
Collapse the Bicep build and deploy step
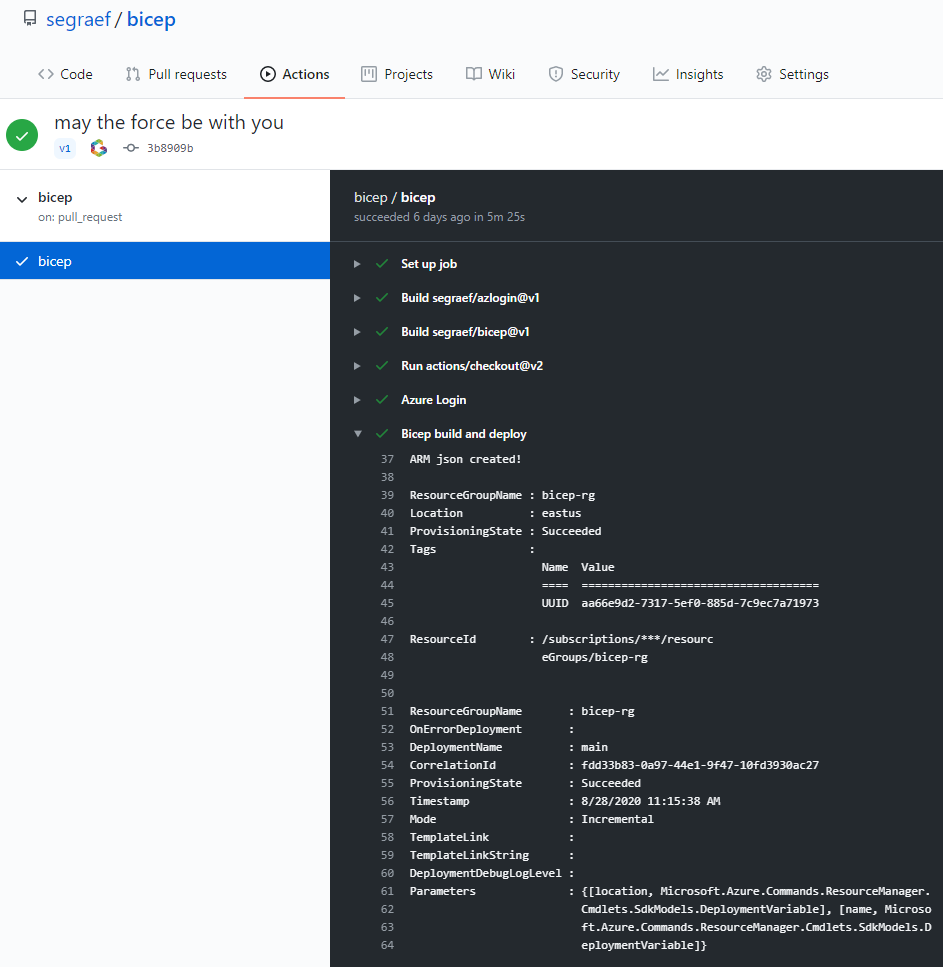click(358, 434)
